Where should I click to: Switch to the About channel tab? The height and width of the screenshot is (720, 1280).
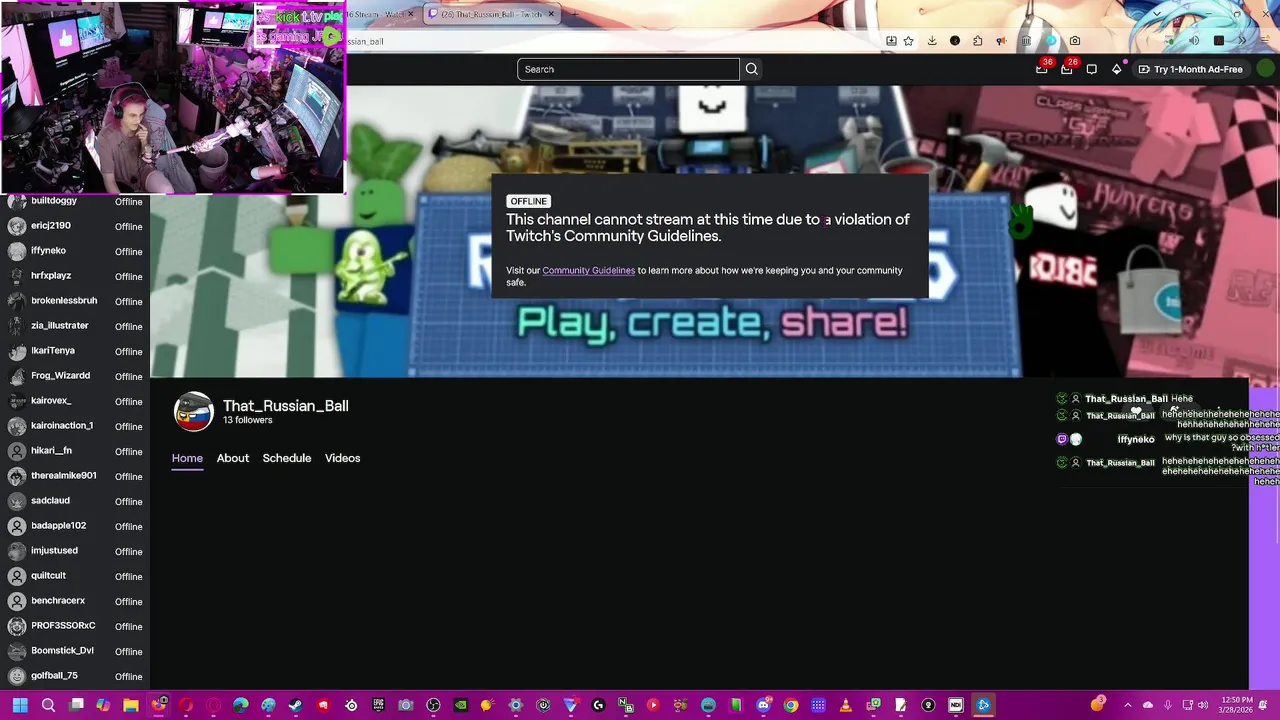coord(233,458)
